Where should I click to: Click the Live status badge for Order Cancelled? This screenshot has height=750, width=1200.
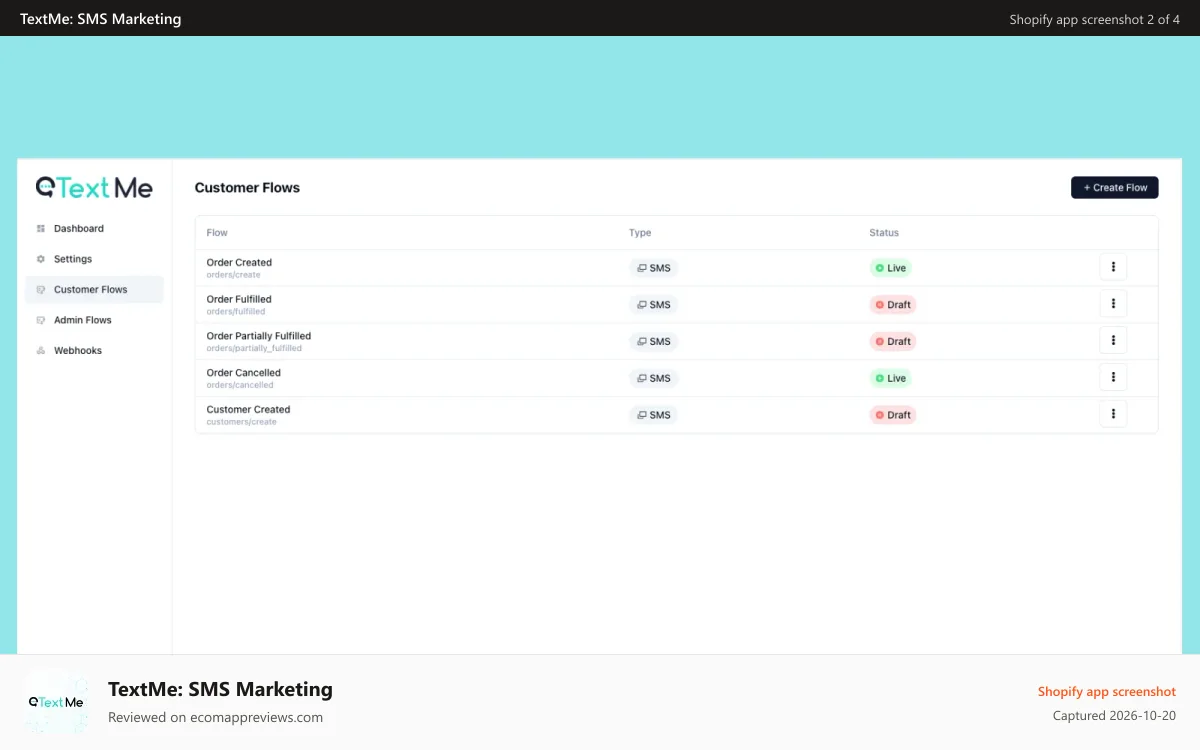[891, 378]
